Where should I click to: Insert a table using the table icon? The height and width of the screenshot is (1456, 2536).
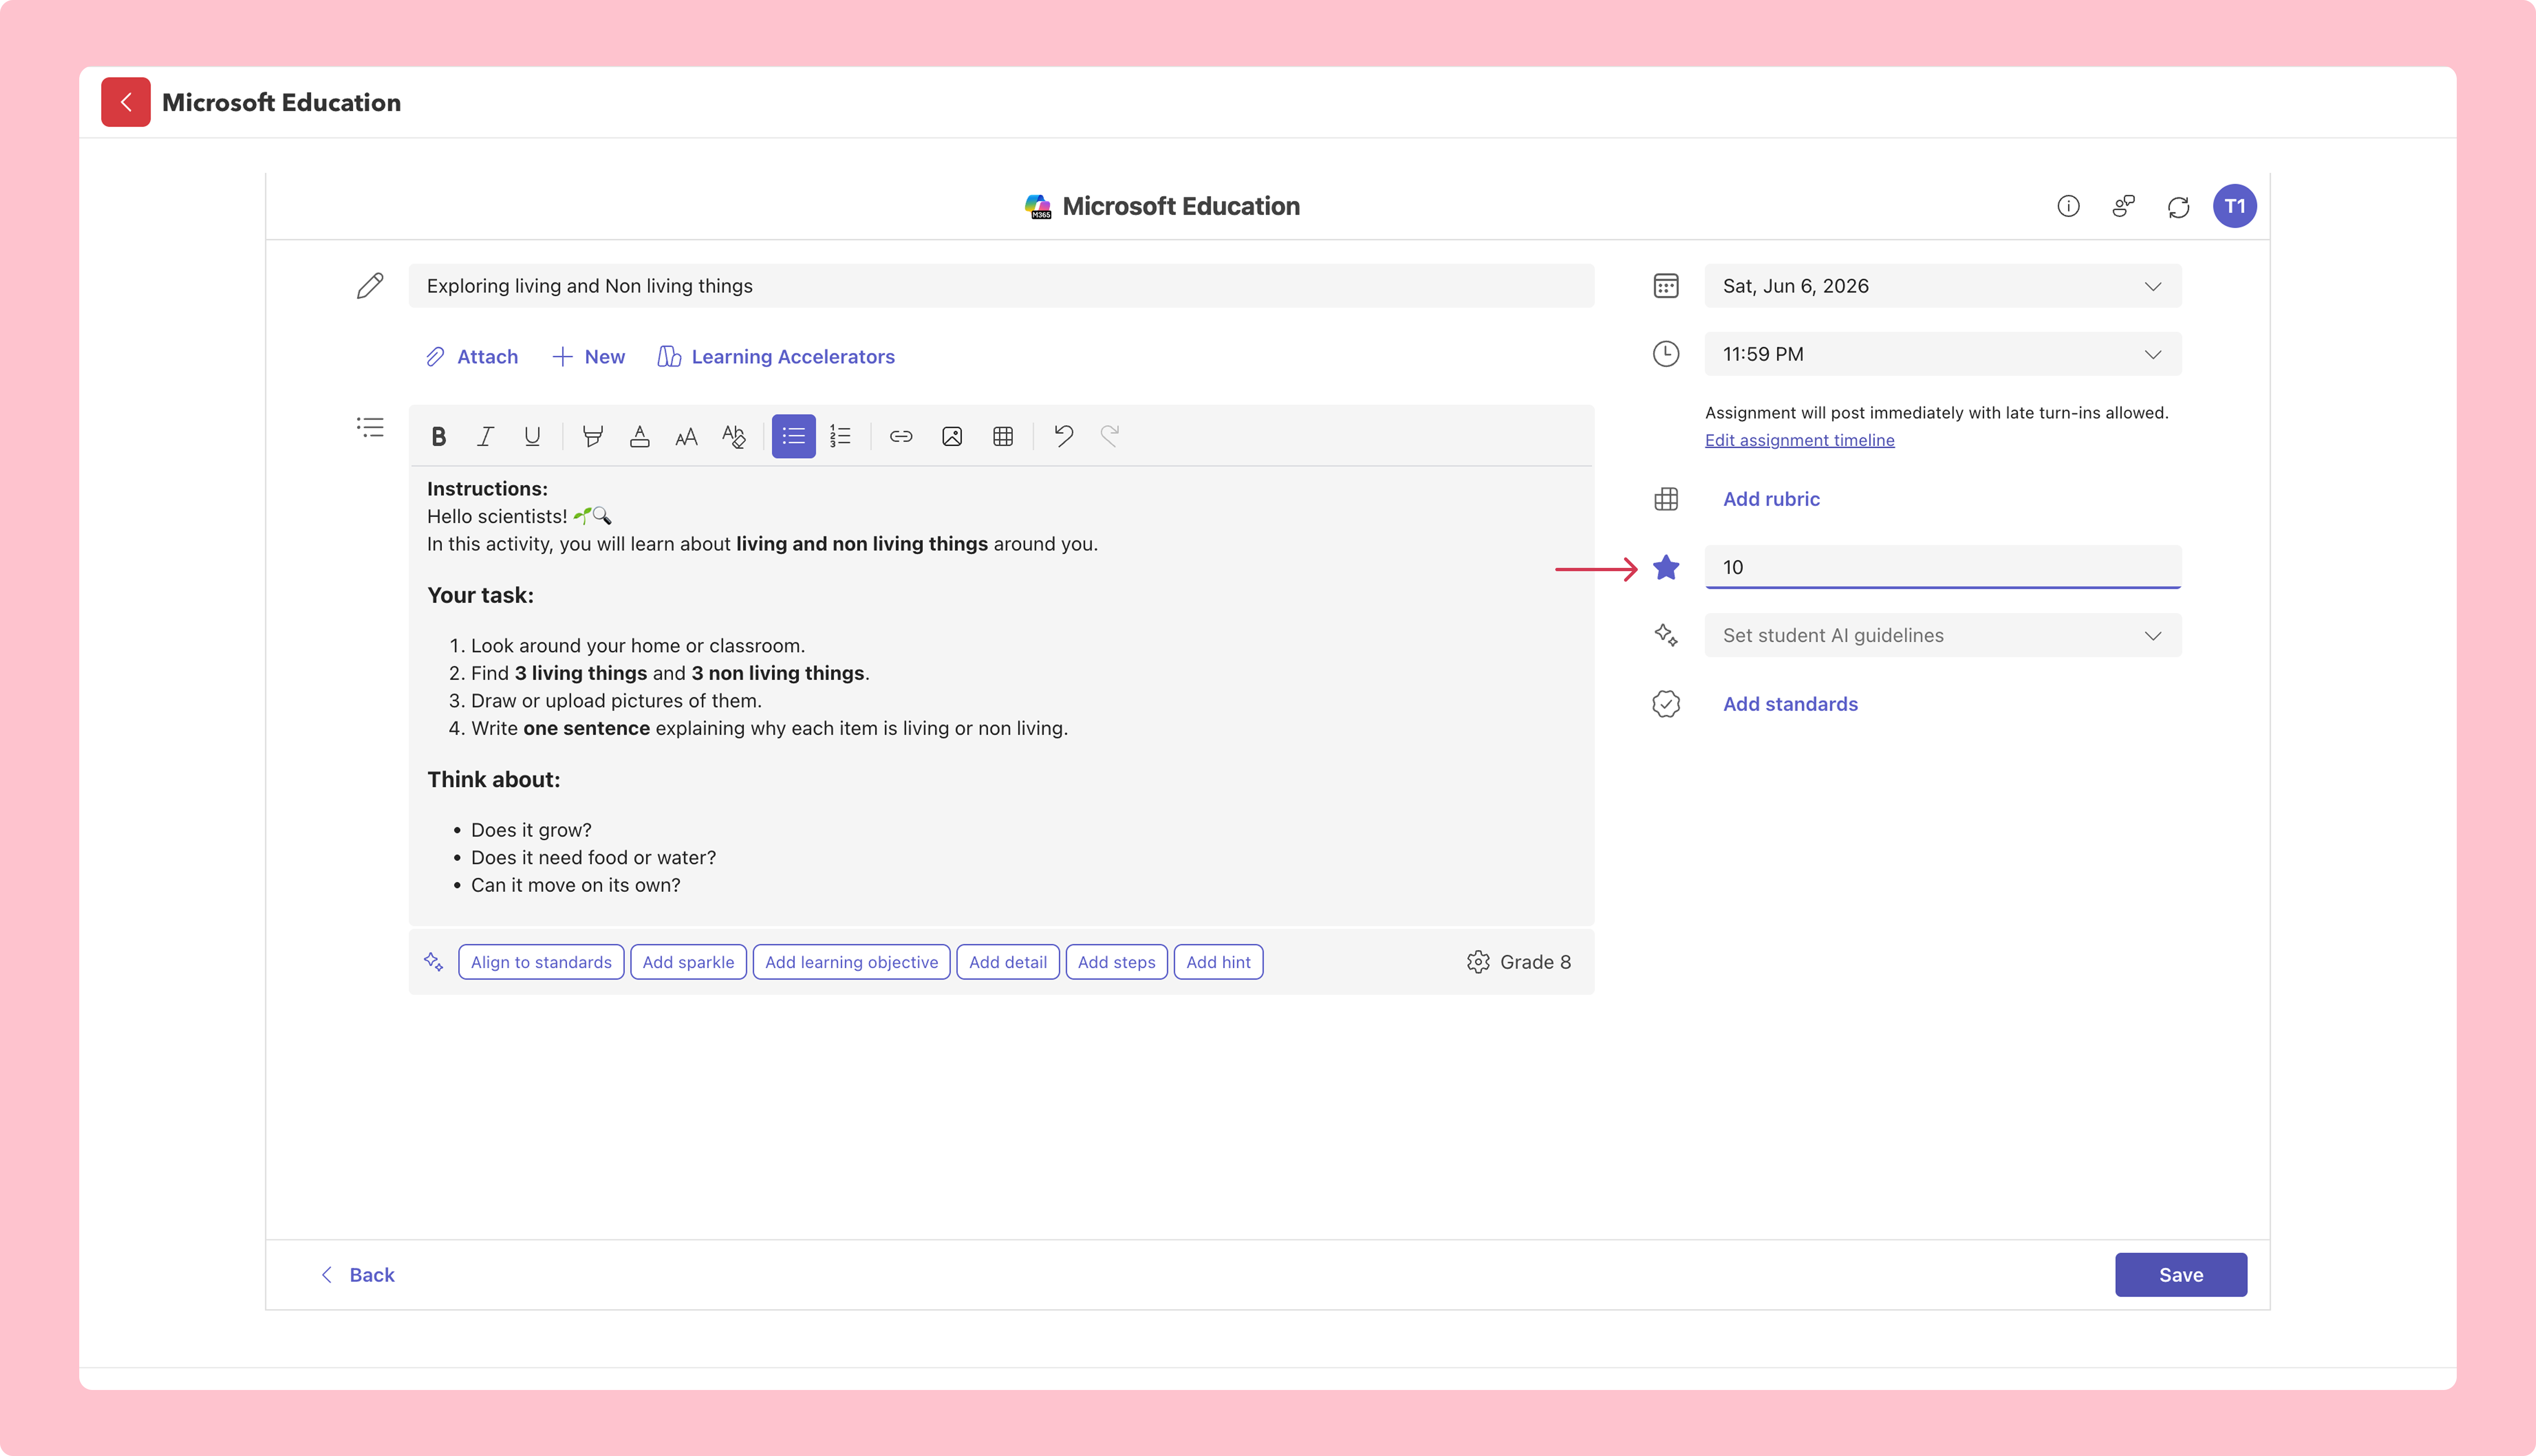tap(1003, 436)
